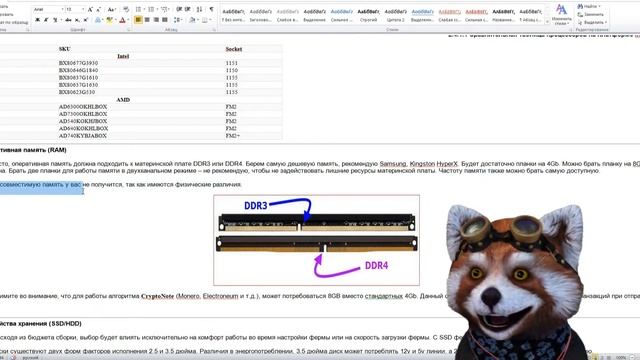Click the word 'Kingston' in RAM paragraph
The image size is (640, 360).
click(422, 164)
